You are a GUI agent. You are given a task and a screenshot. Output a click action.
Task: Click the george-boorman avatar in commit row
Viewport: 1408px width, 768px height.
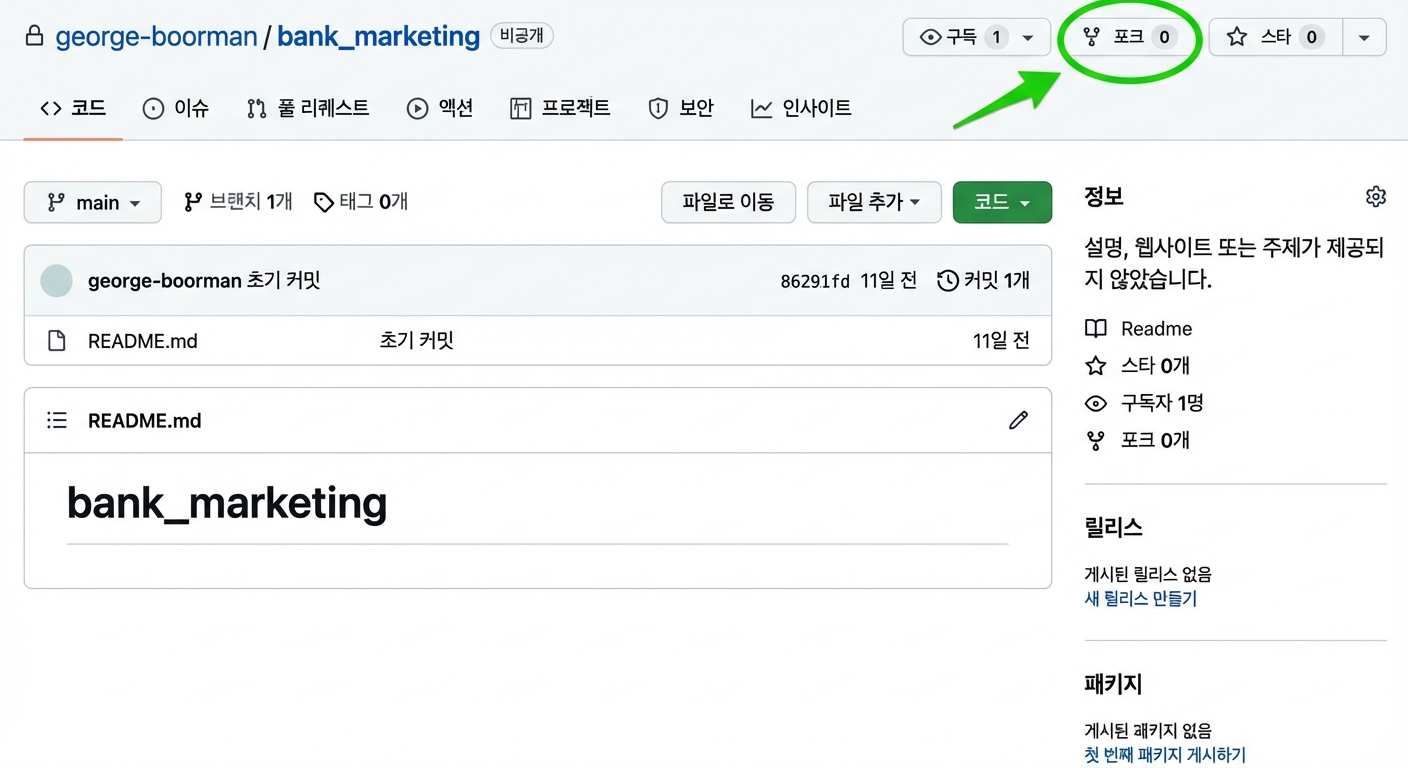pyautogui.click(x=56, y=281)
